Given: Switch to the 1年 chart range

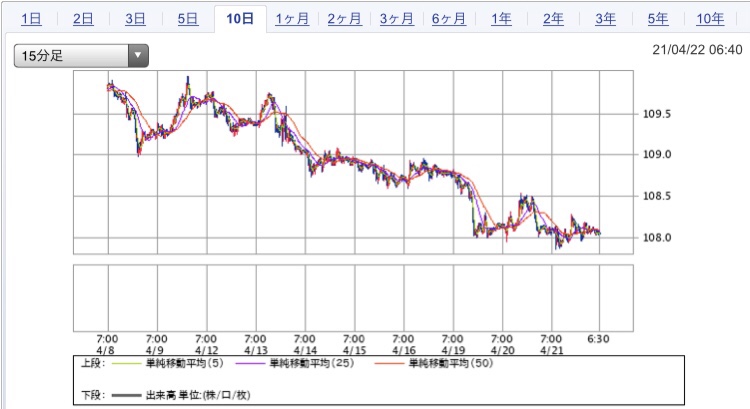Looking at the screenshot, I should point(501,19).
